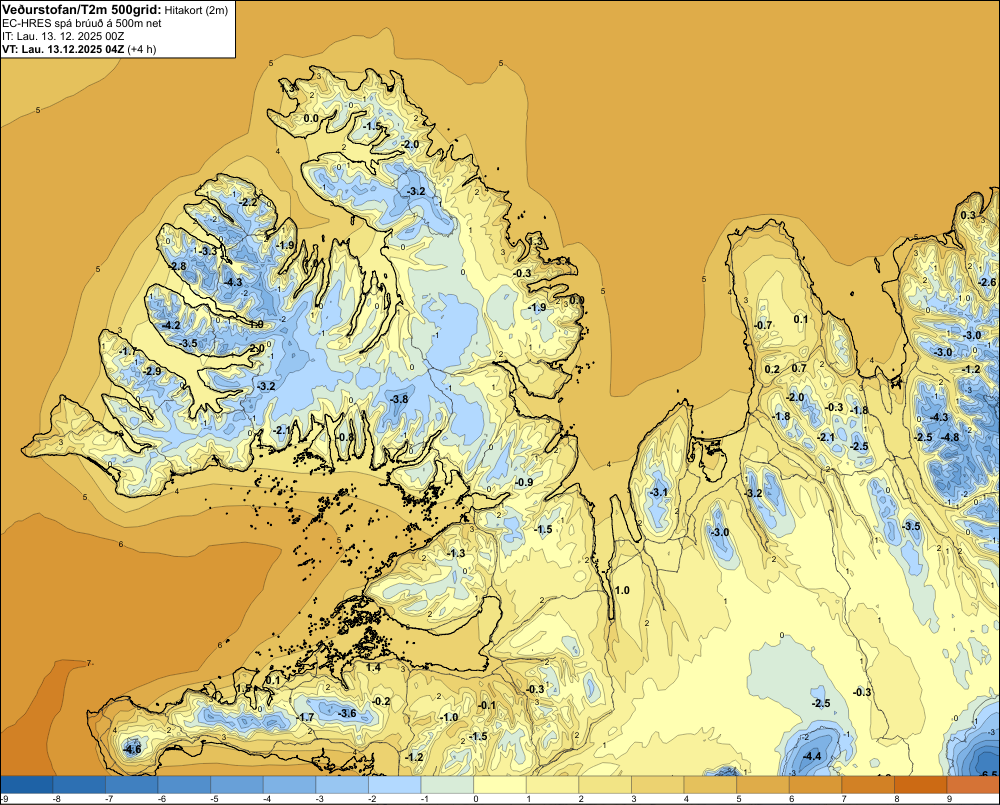Image resolution: width=1000 pixels, height=805 pixels.
Task: Click the 0.3 temperature label
Action: 968,215
